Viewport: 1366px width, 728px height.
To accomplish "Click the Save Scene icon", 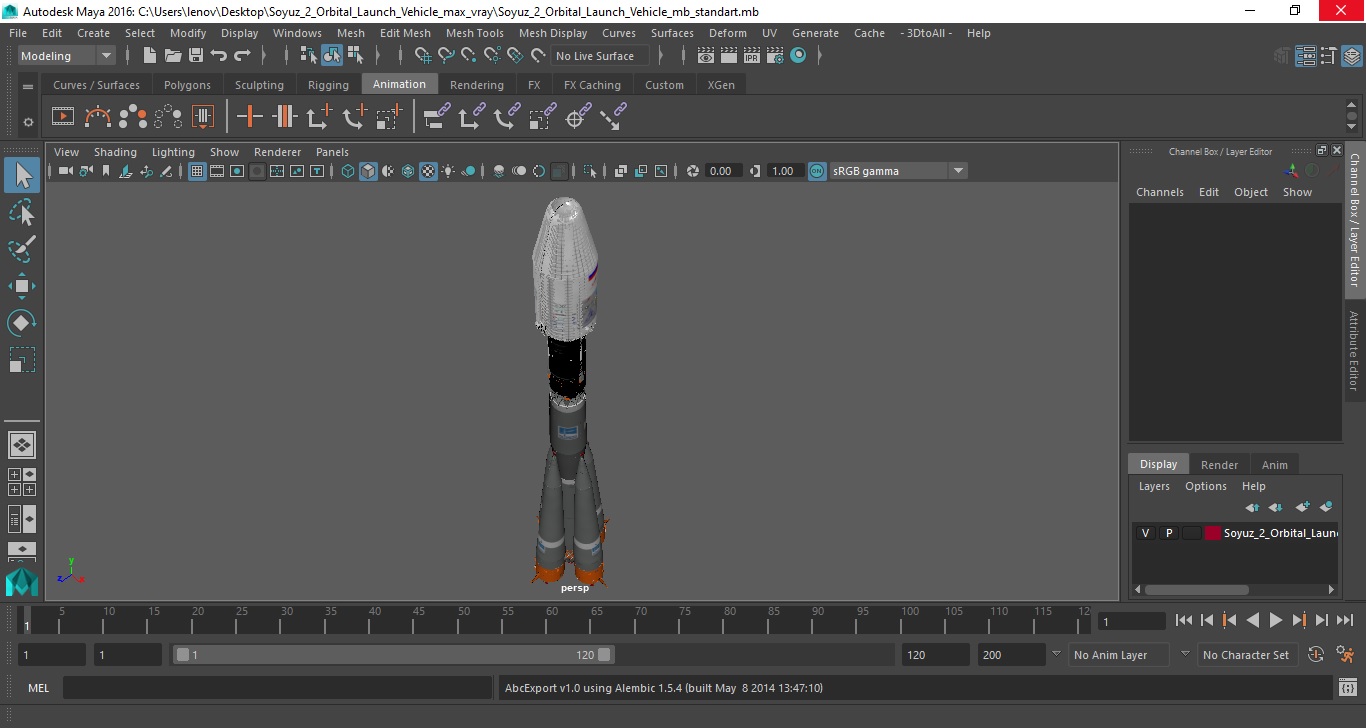I will 196,56.
